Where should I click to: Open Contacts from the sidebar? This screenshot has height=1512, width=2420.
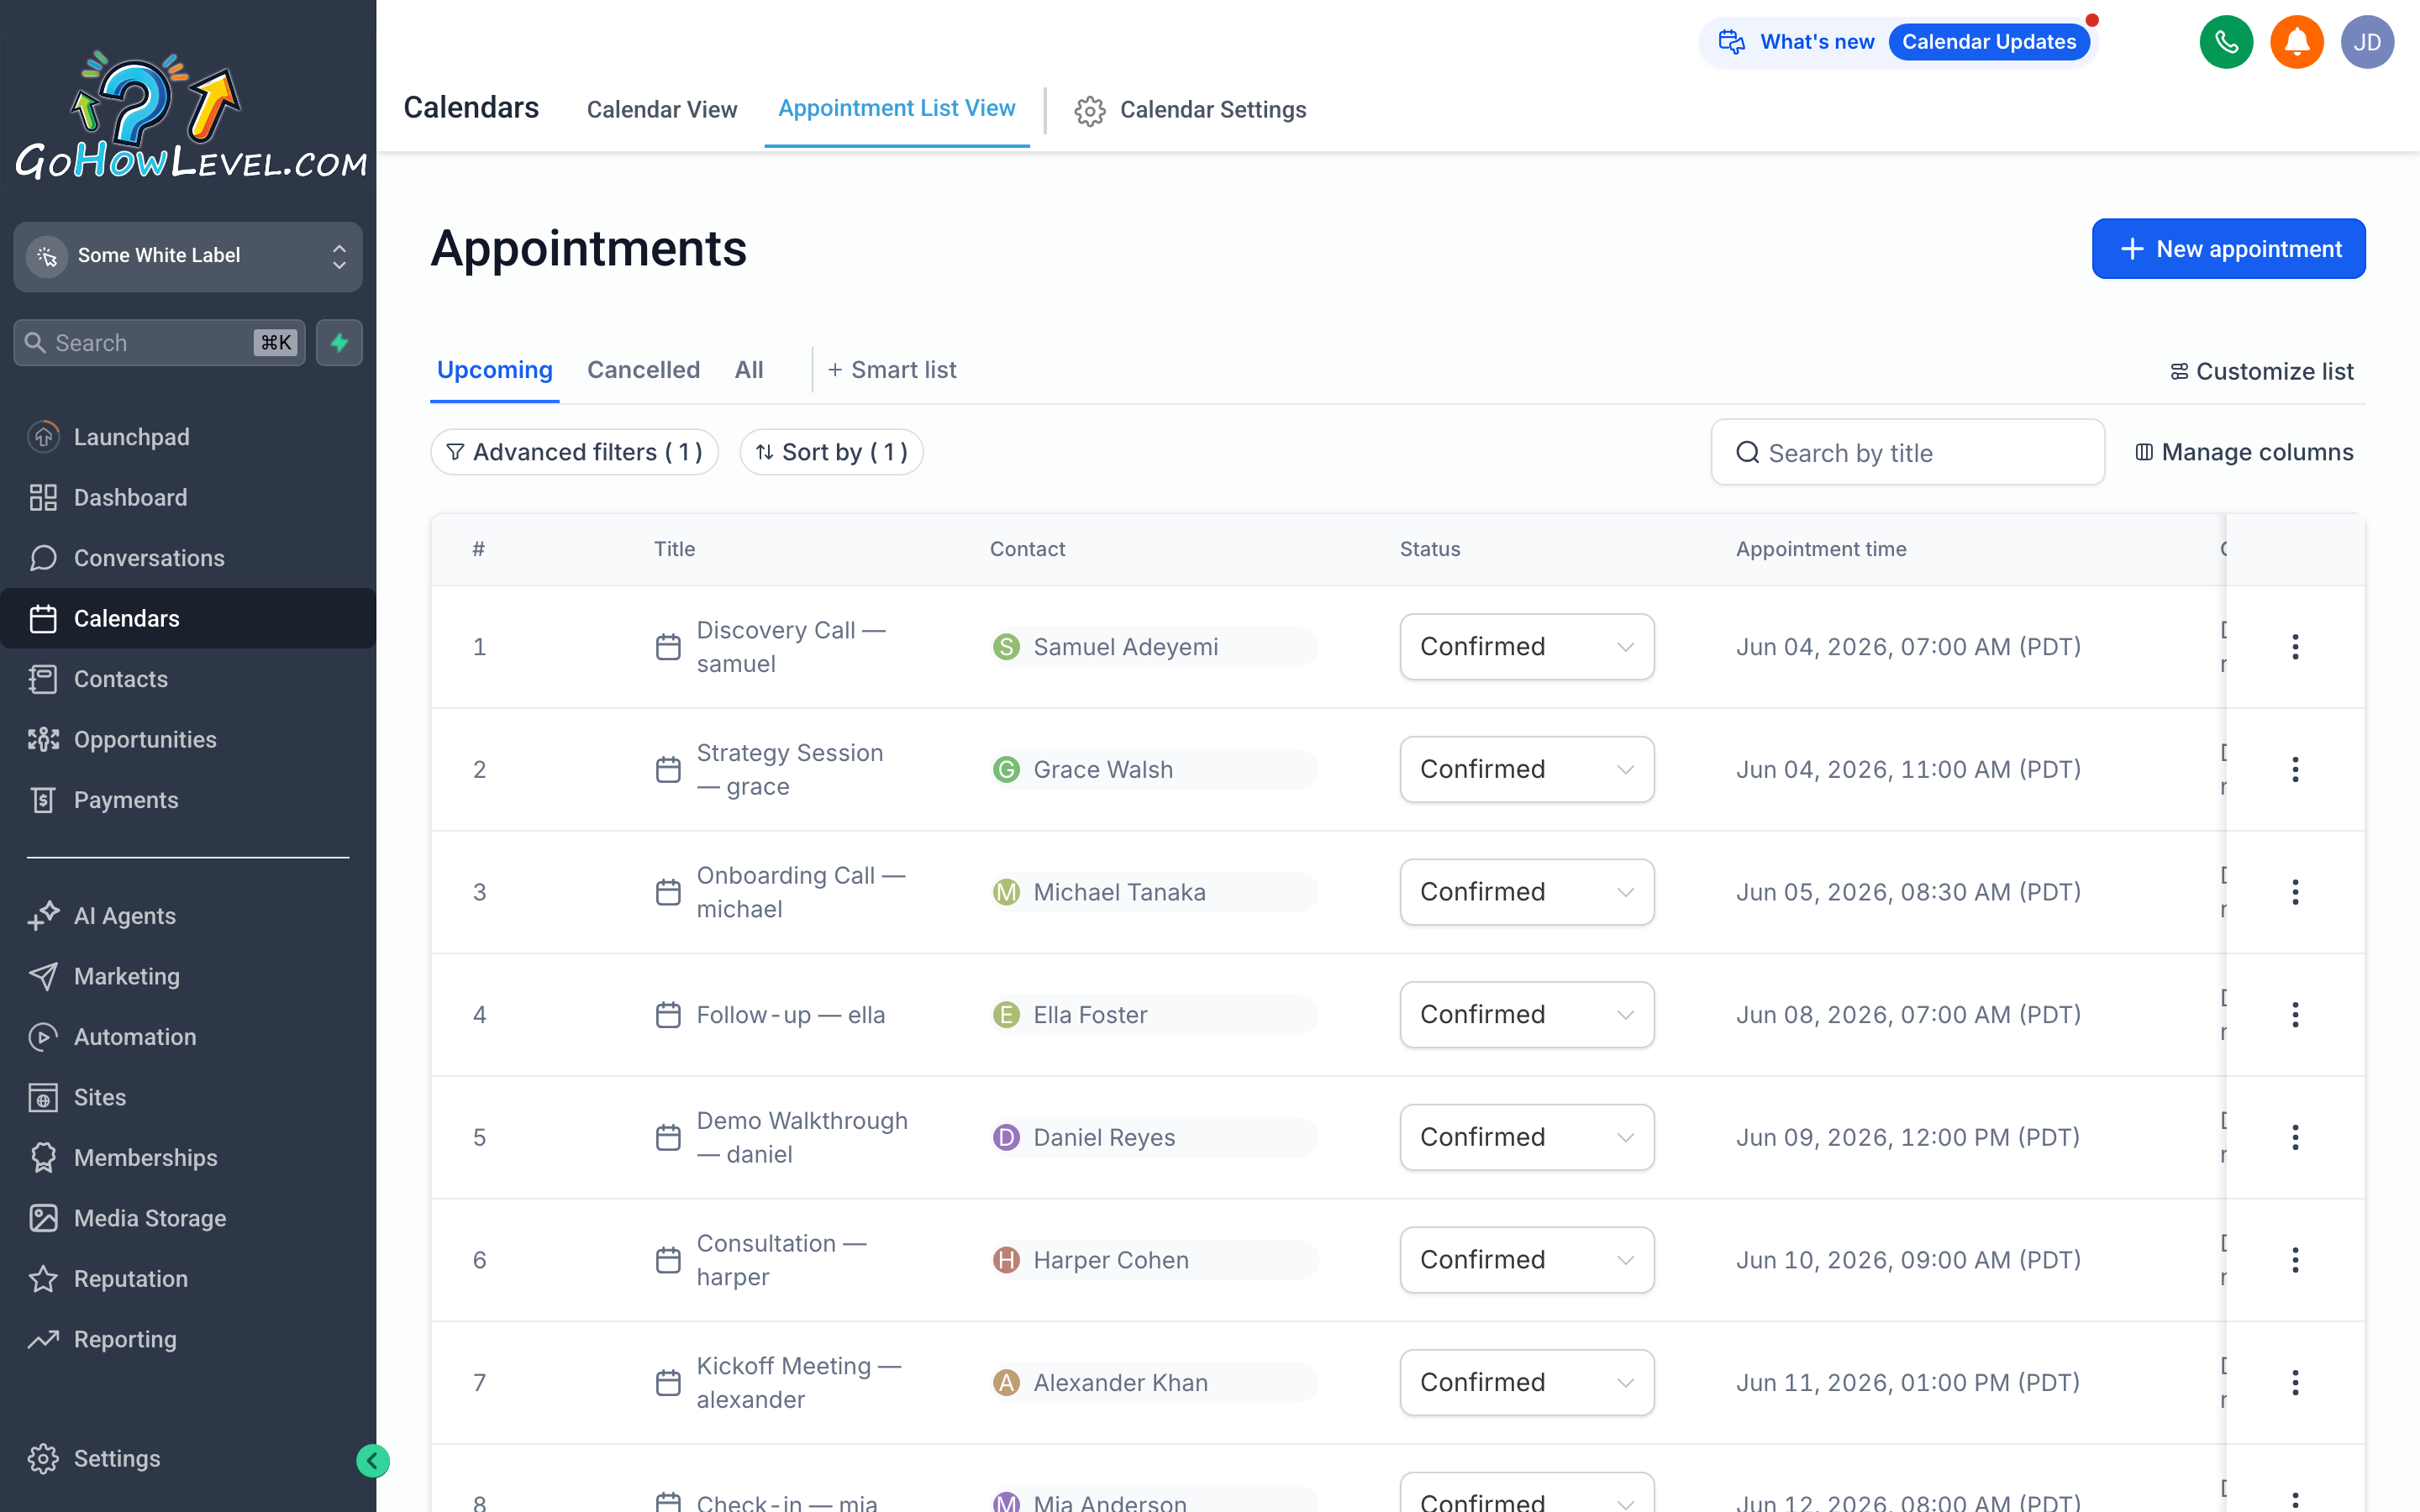[x=188, y=679]
